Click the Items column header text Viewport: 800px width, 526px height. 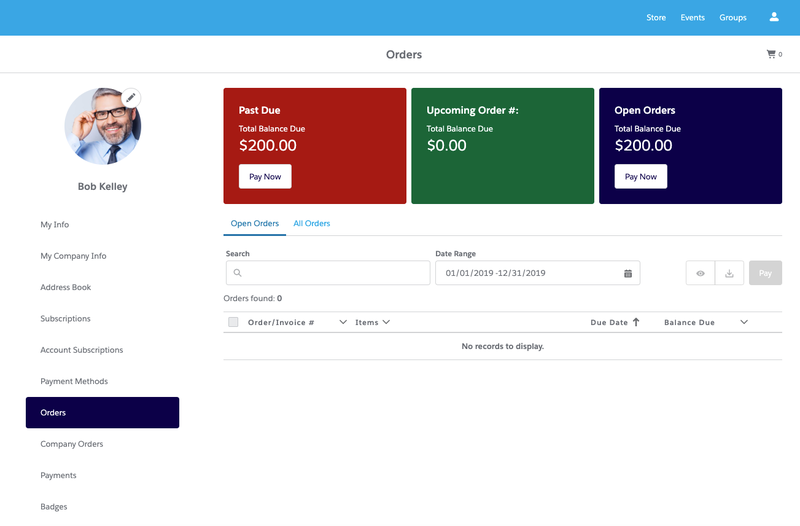click(367, 322)
